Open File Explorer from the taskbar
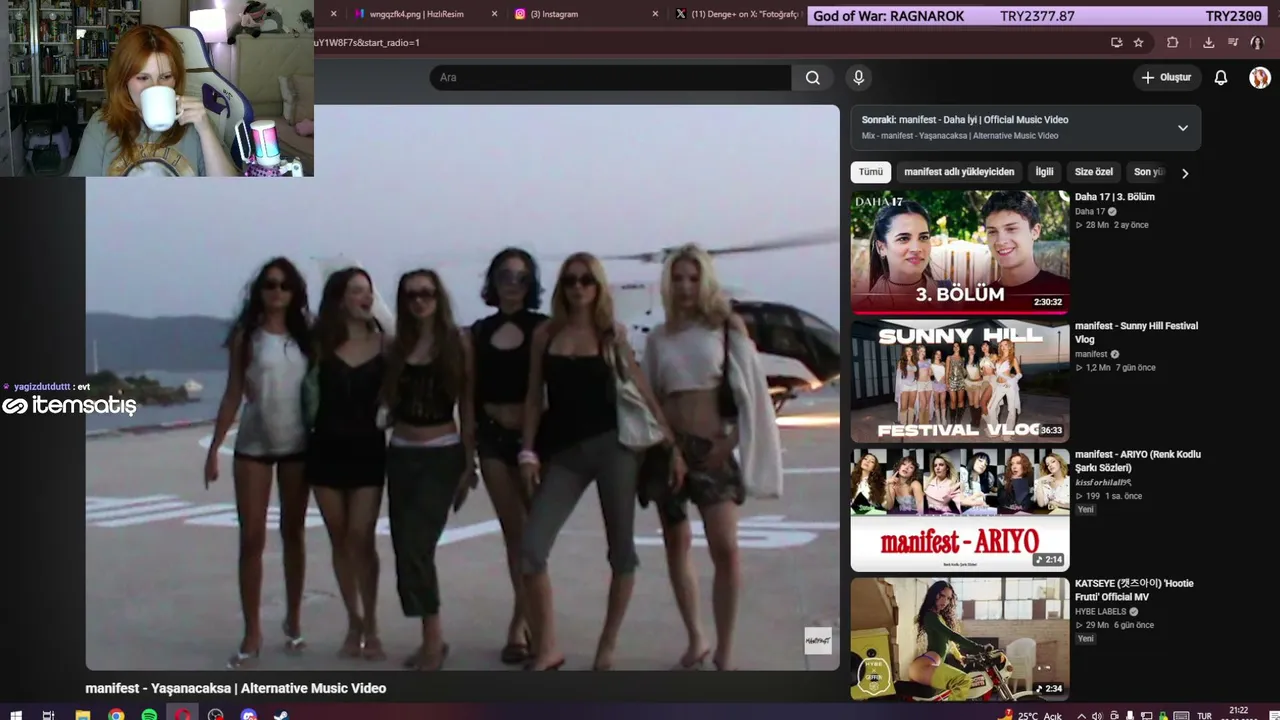 [x=83, y=715]
